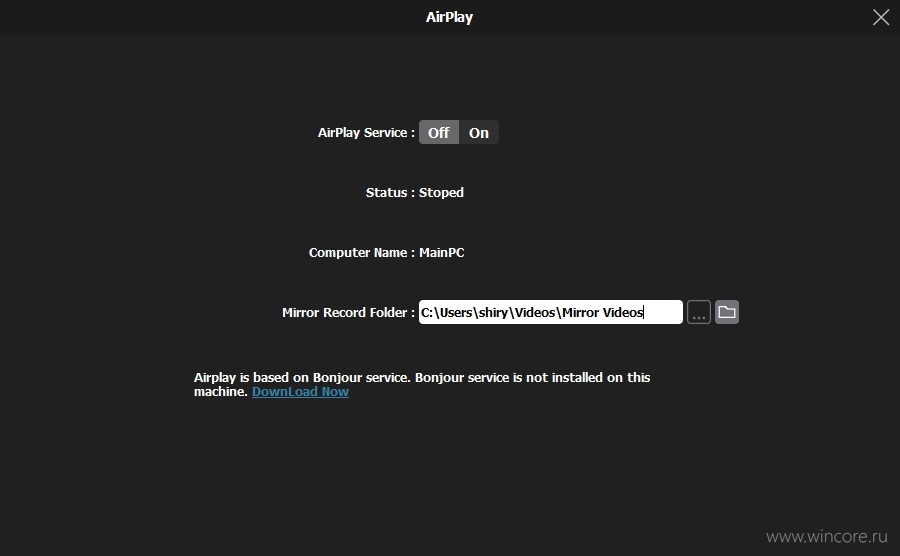This screenshot has height=556, width=900.
Task: Click inside the Mirror Record Folder path field
Action: (x=550, y=312)
